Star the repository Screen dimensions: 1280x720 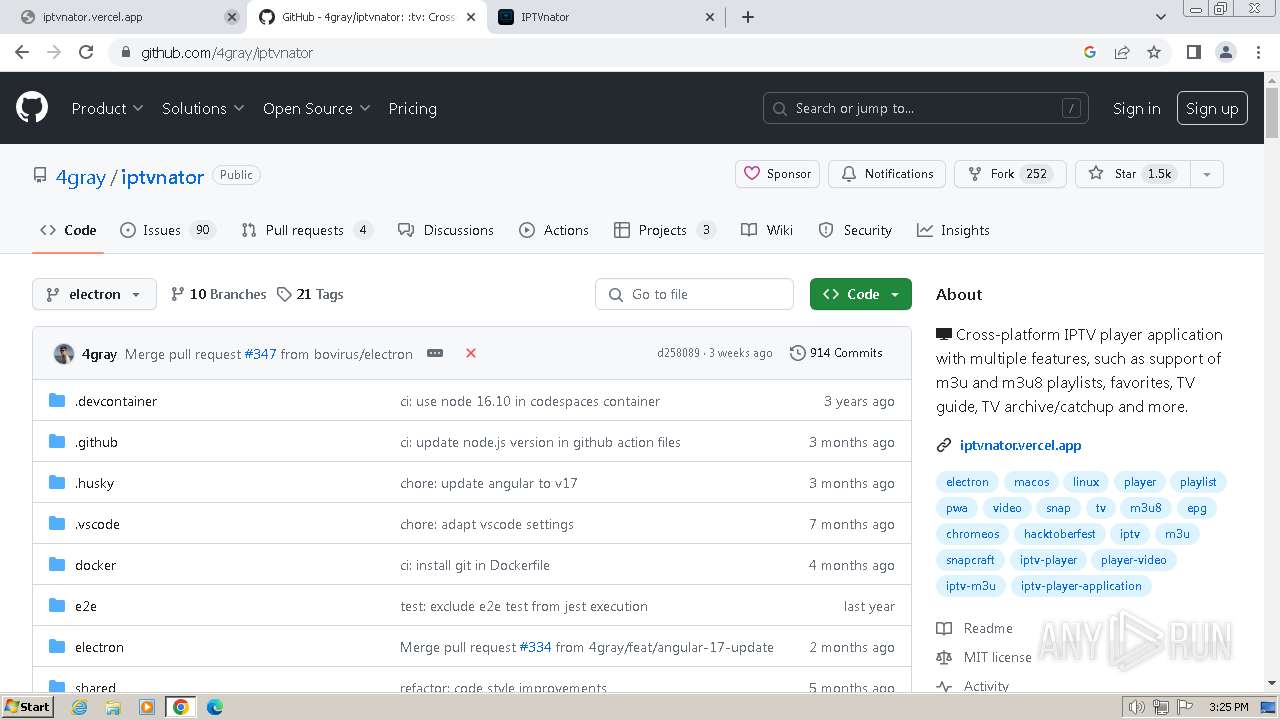point(1133,174)
